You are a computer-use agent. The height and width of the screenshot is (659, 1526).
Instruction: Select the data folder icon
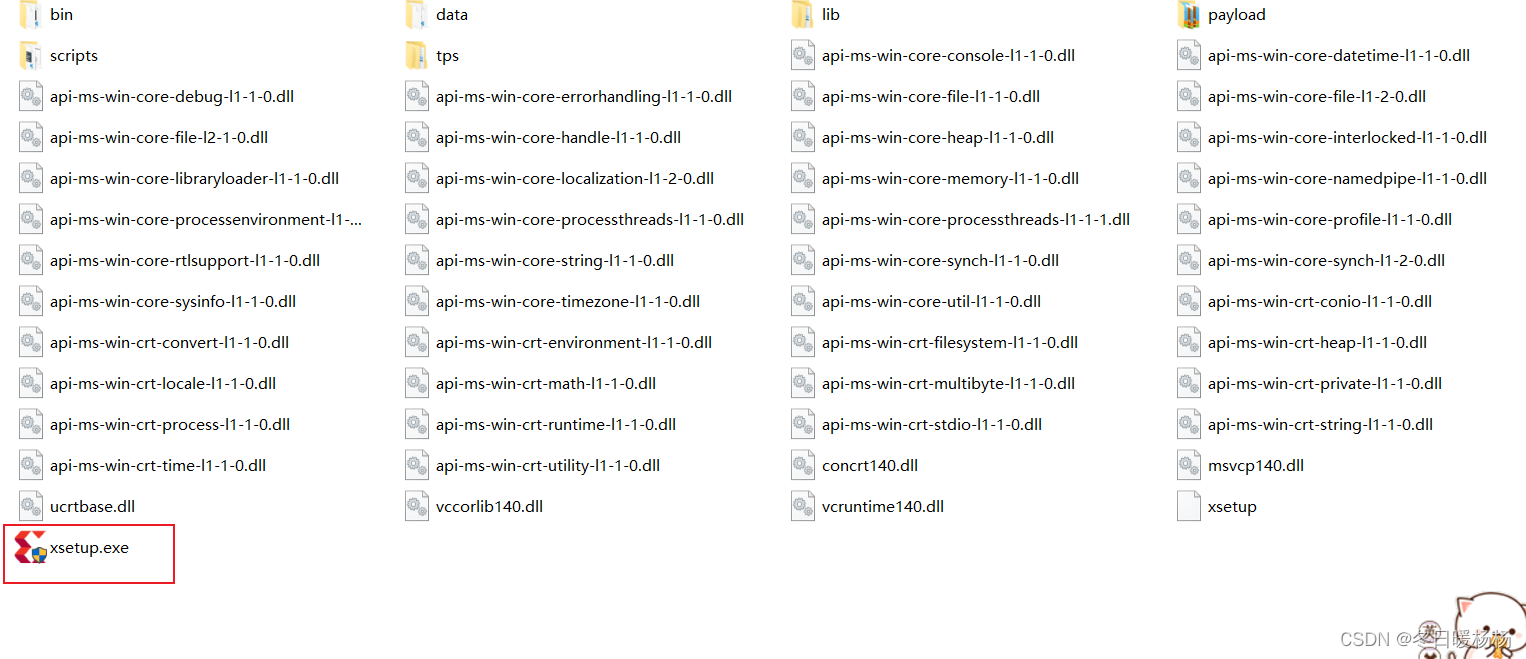417,15
